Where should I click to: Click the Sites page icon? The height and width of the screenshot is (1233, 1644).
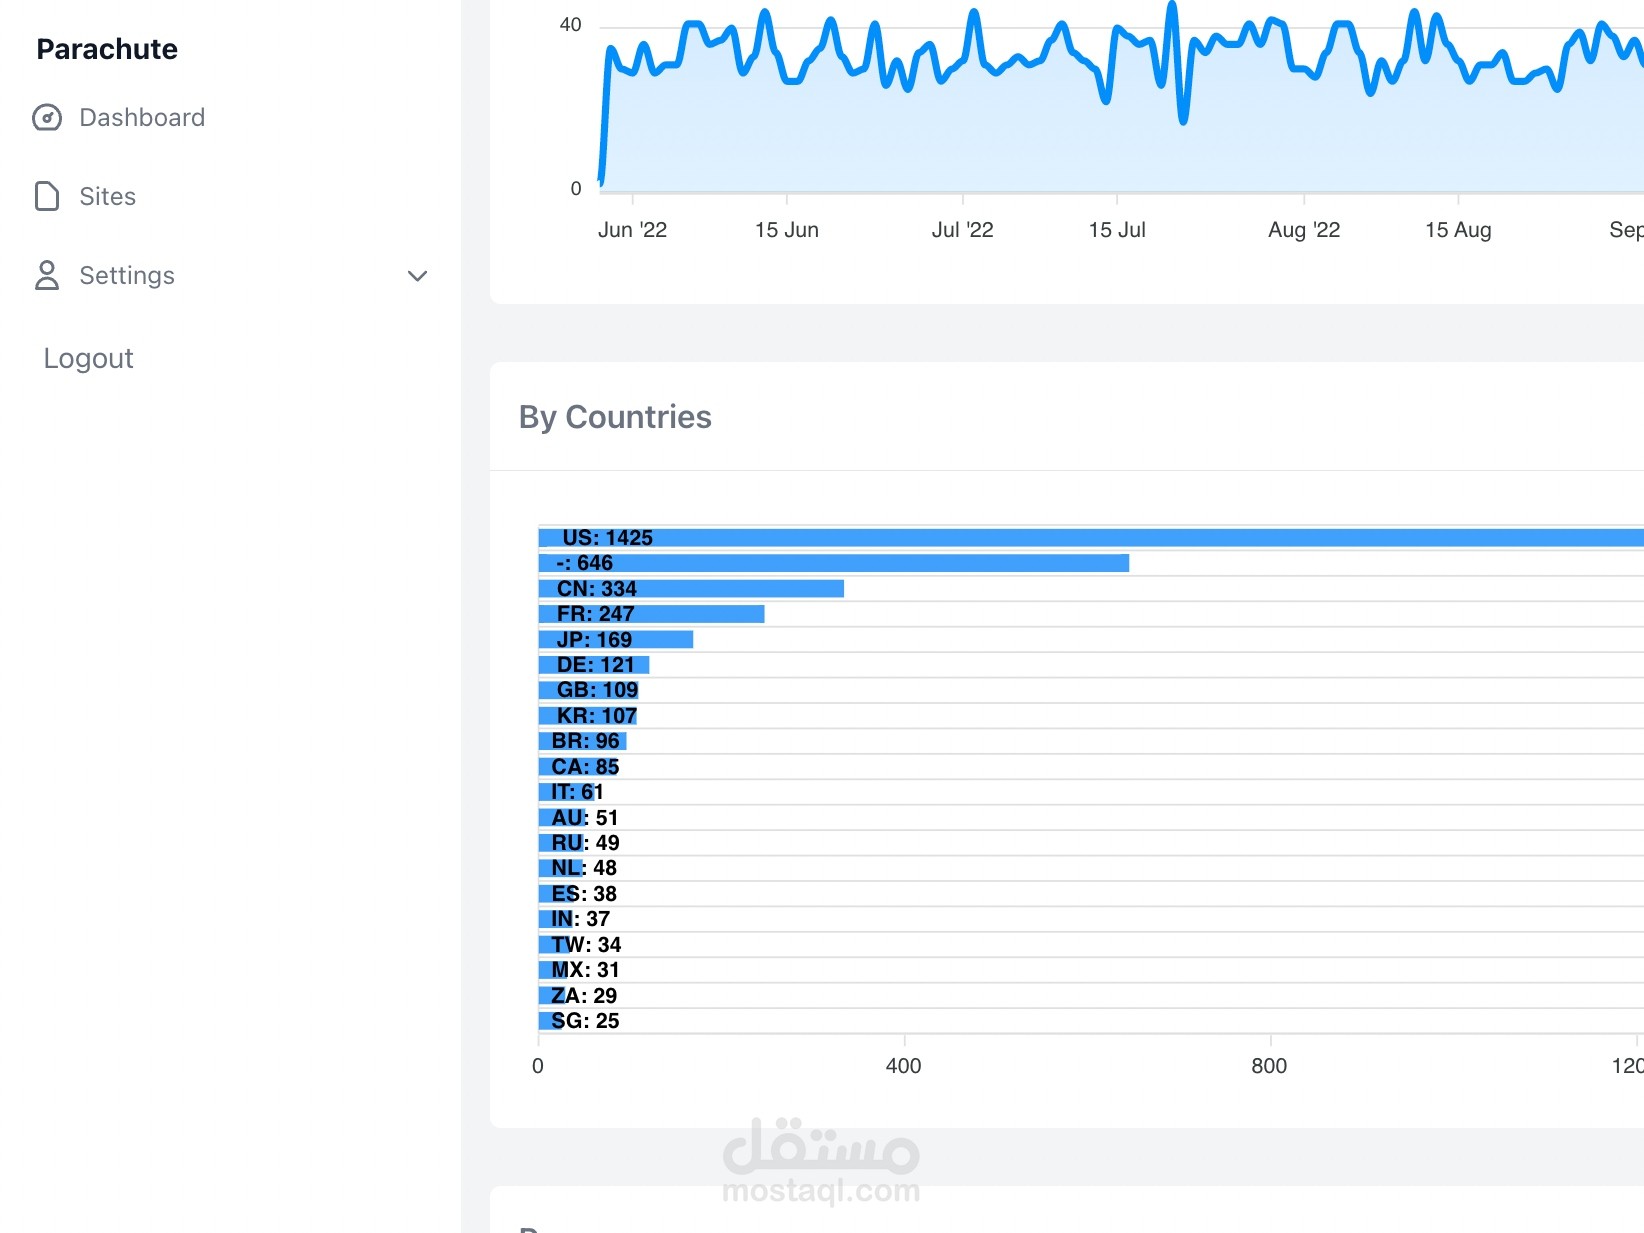47,196
